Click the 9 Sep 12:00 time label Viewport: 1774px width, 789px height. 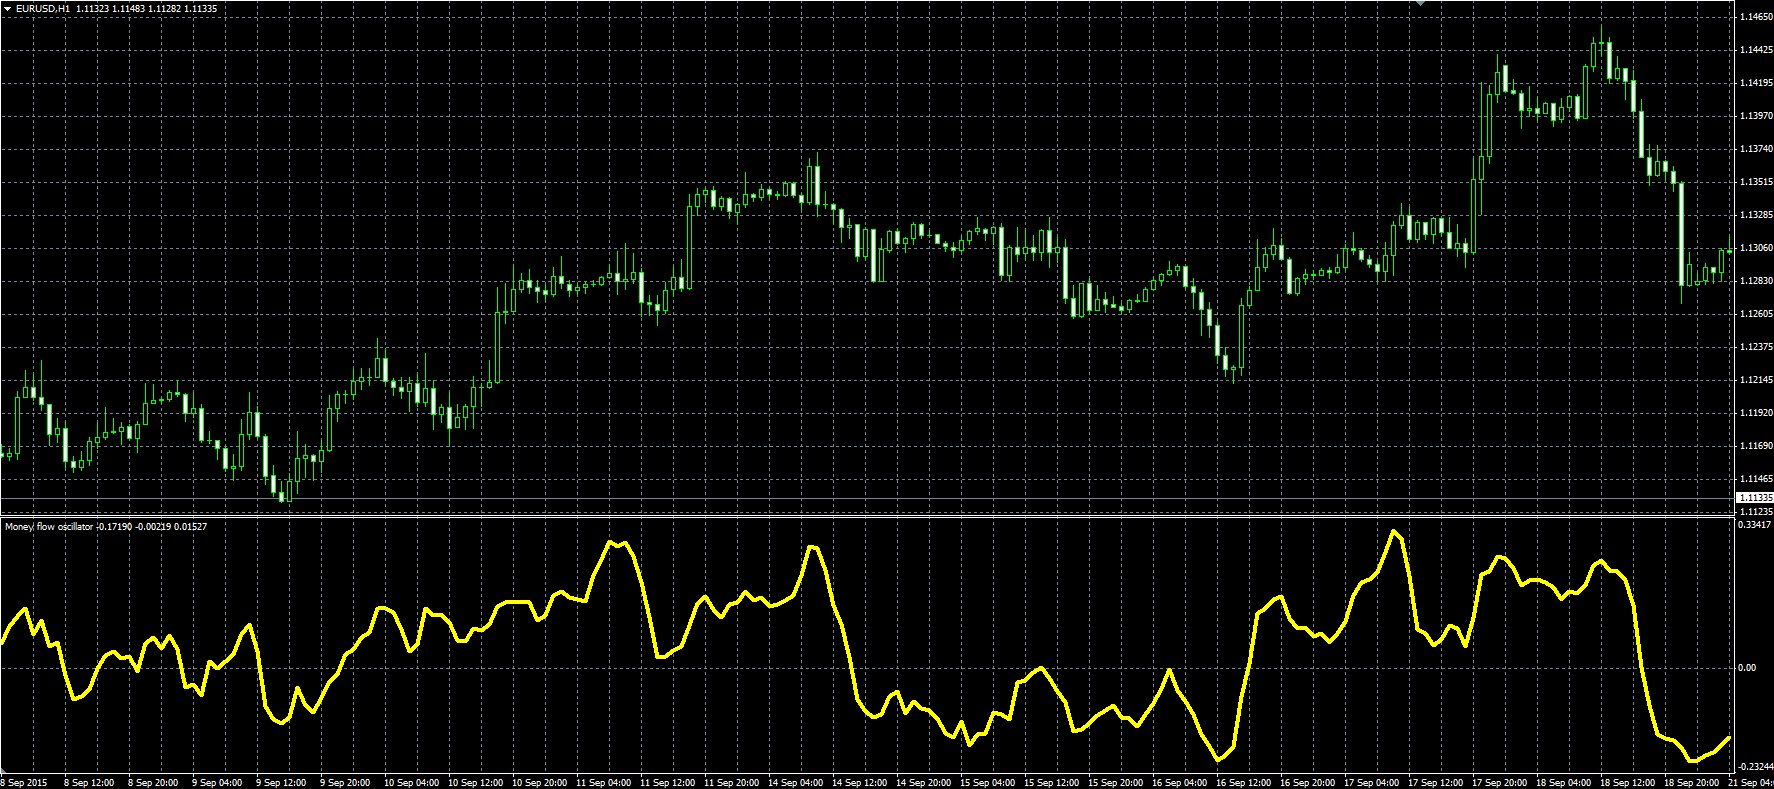click(281, 783)
